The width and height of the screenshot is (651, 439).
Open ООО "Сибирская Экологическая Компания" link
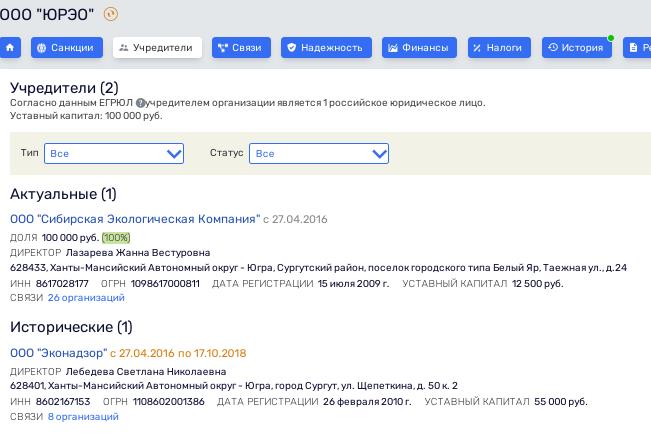(x=135, y=219)
